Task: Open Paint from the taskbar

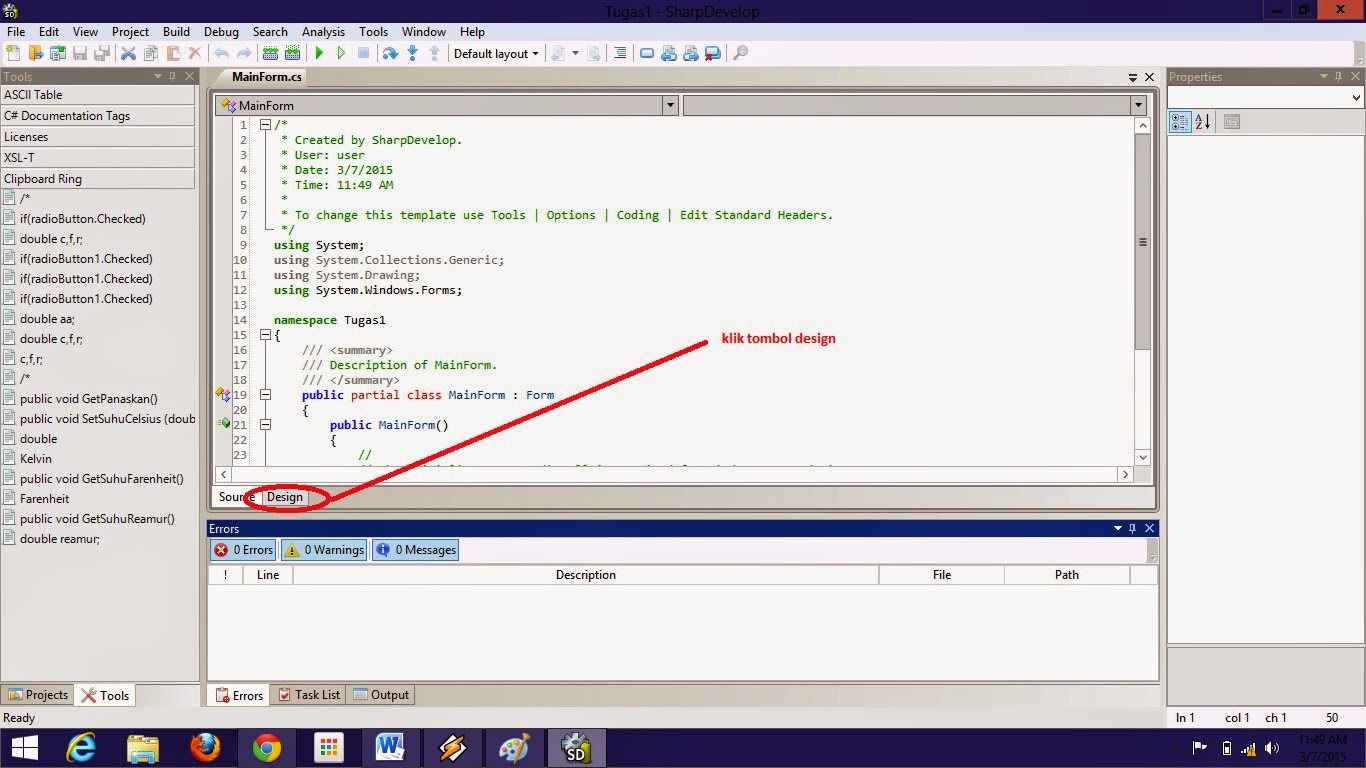Action: [x=514, y=748]
